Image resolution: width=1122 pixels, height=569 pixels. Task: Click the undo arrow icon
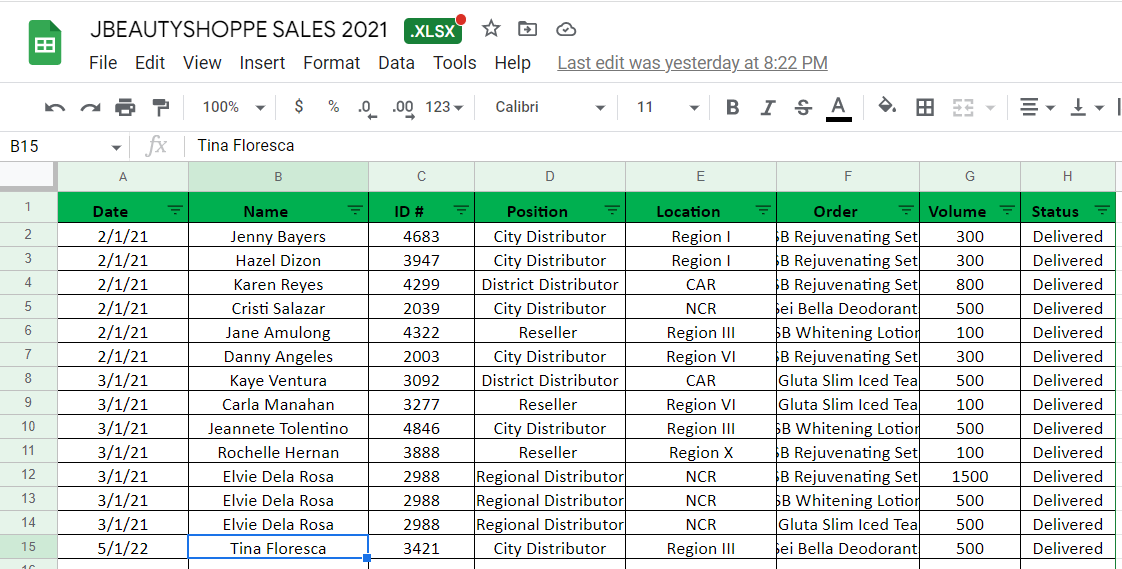(x=55, y=108)
